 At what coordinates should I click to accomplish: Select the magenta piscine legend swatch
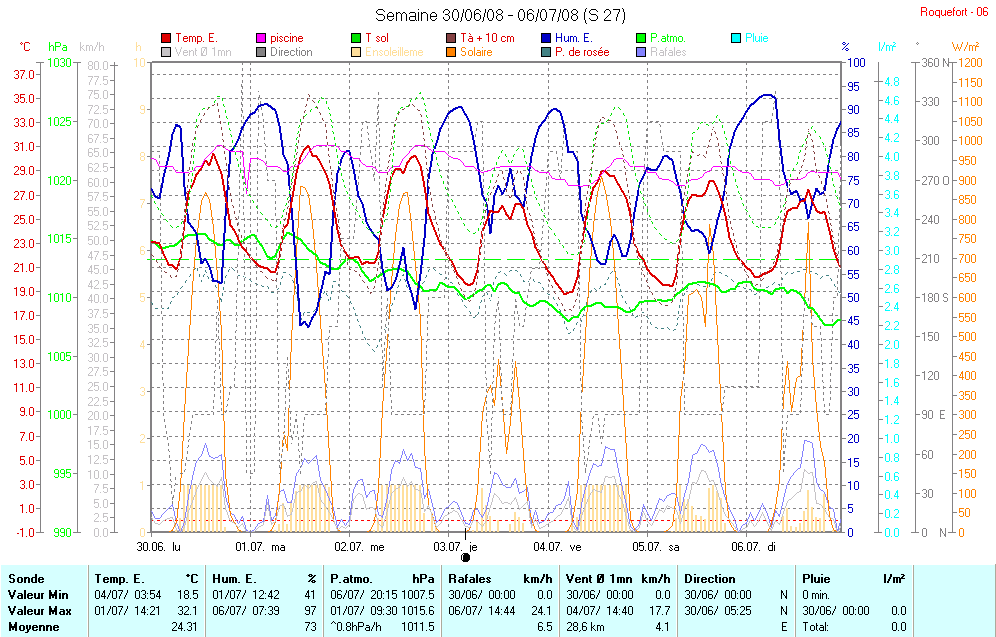[261, 38]
